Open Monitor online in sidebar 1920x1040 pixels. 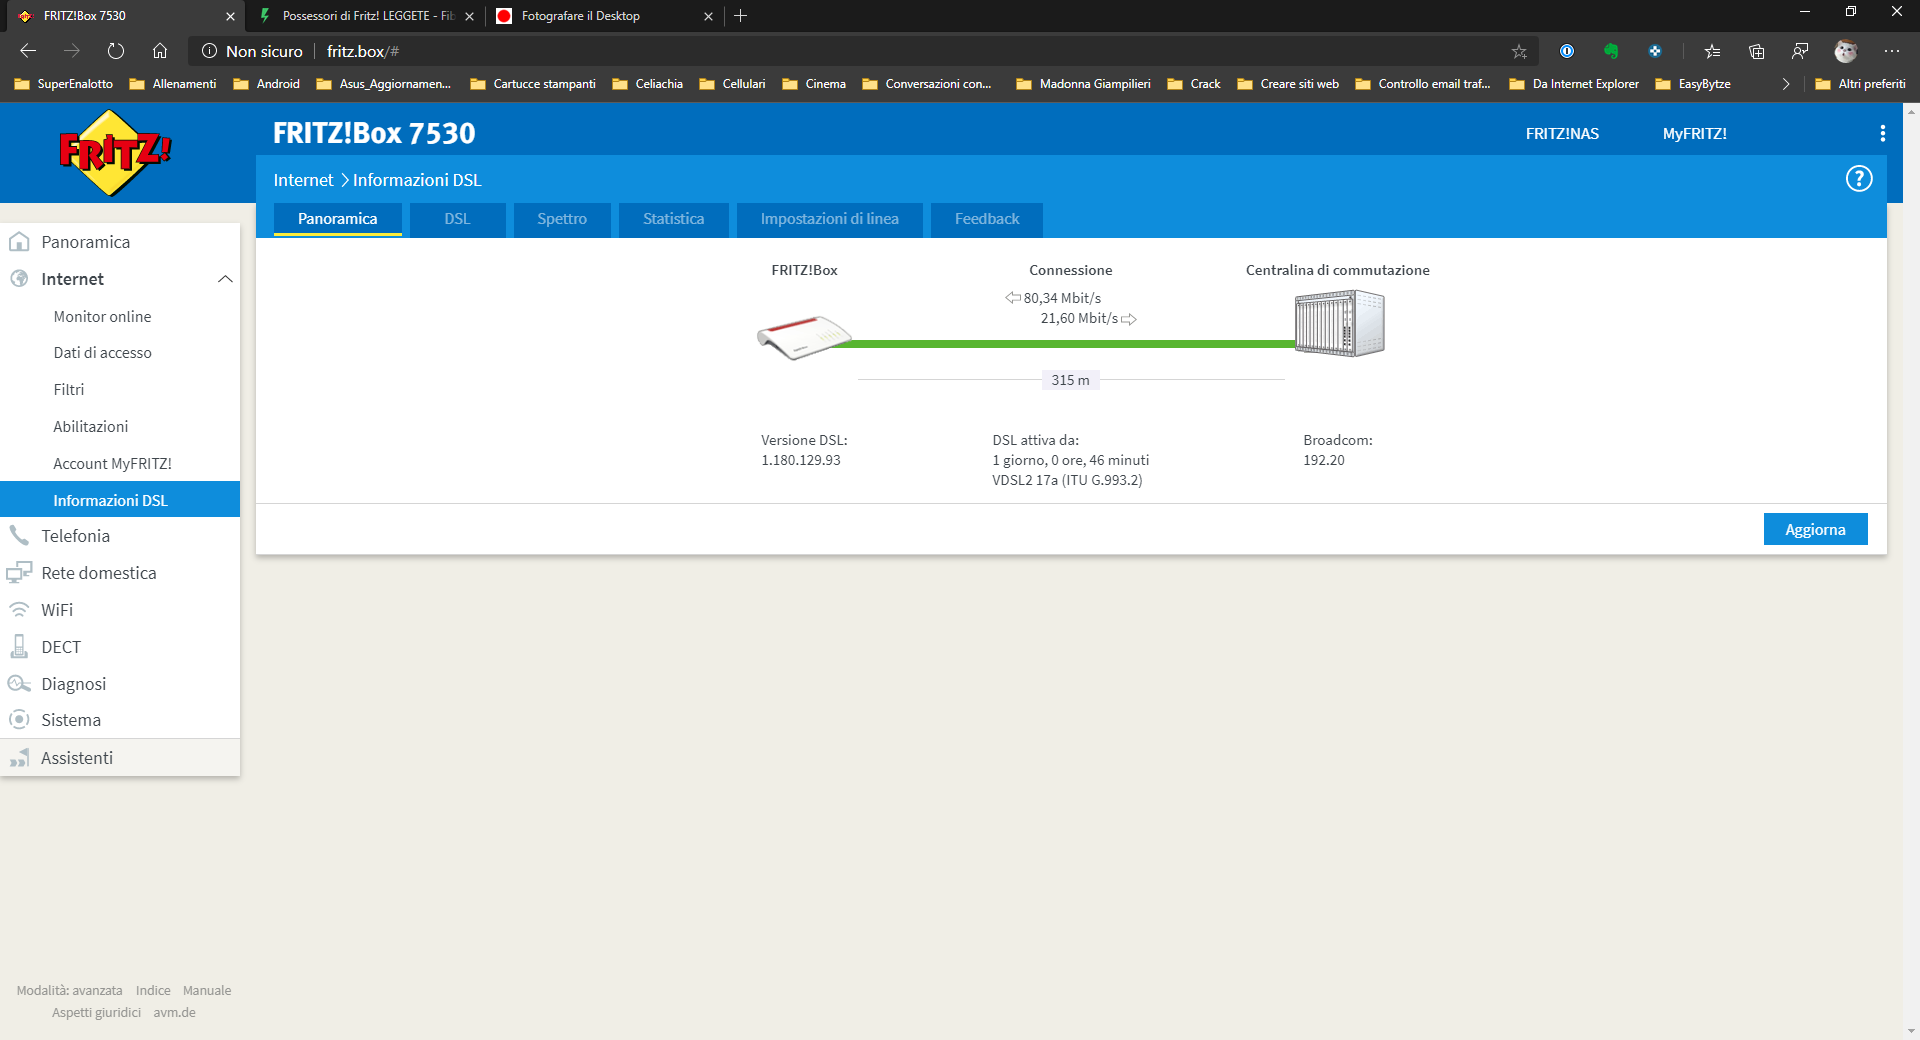point(102,317)
